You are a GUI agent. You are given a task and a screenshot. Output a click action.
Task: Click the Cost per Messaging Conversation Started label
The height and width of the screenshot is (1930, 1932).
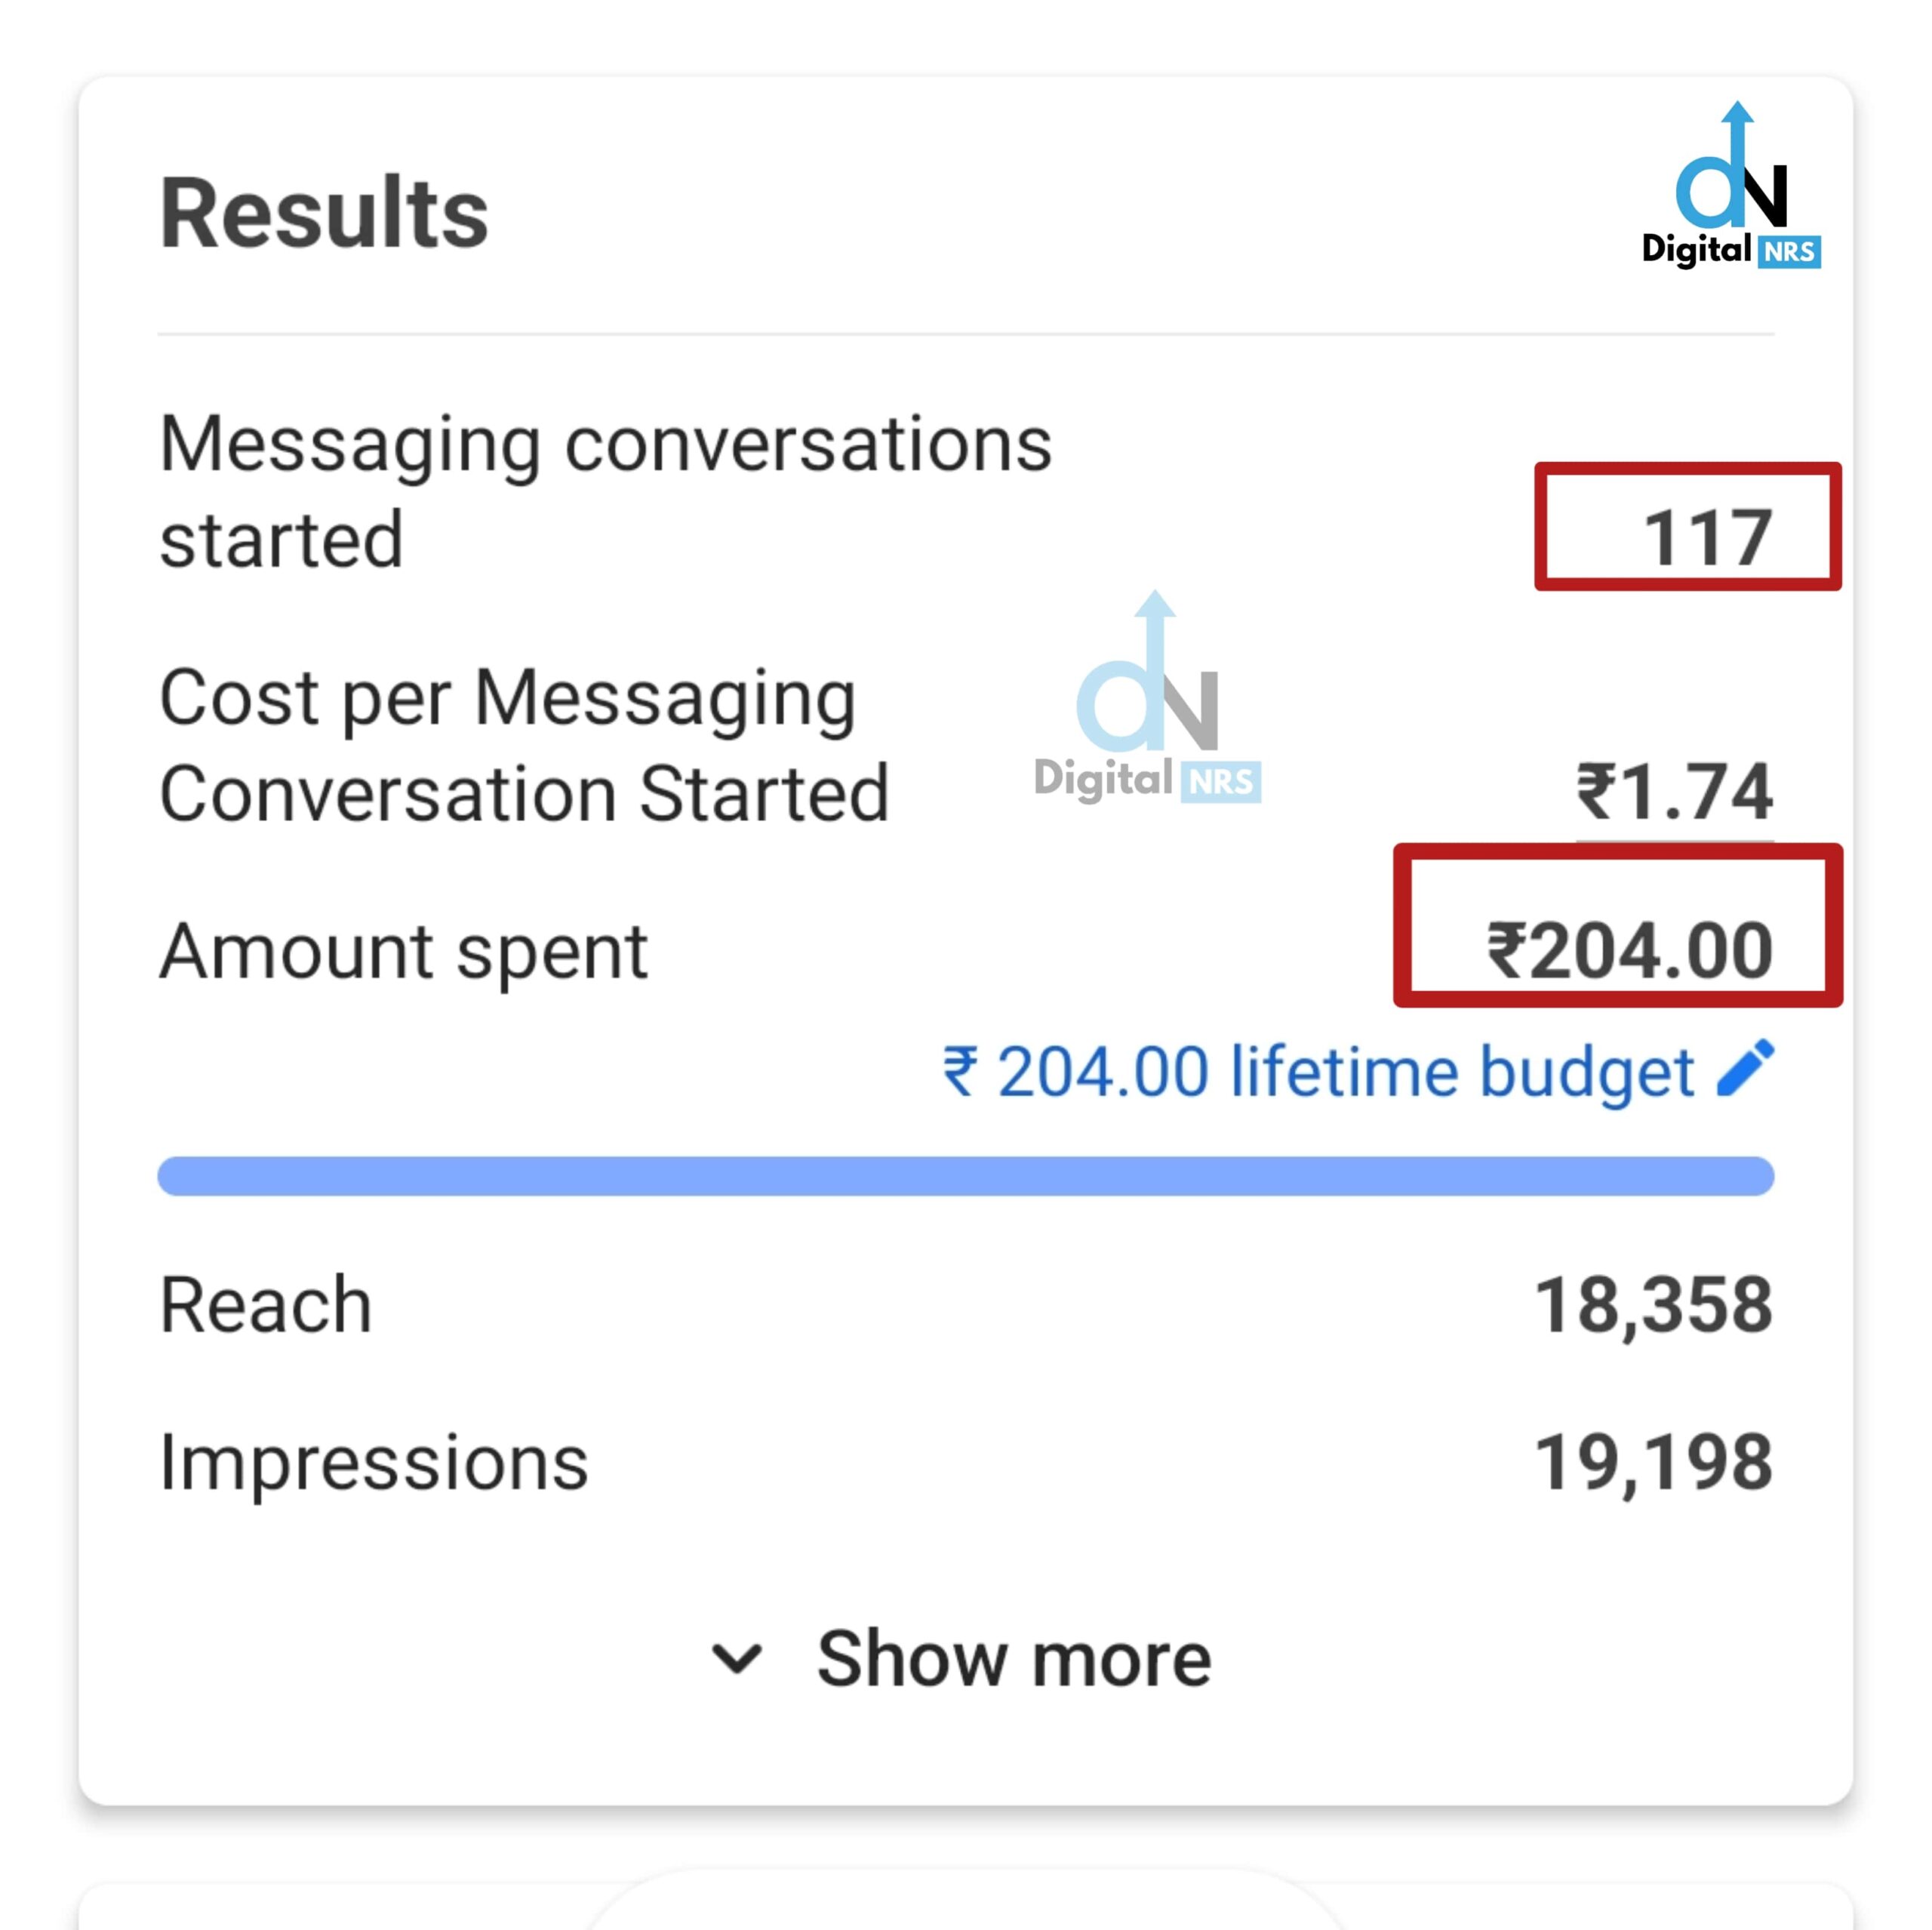[524, 745]
